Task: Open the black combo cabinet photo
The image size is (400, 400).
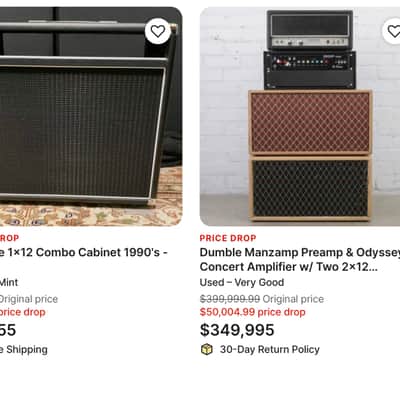Action: [91, 116]
